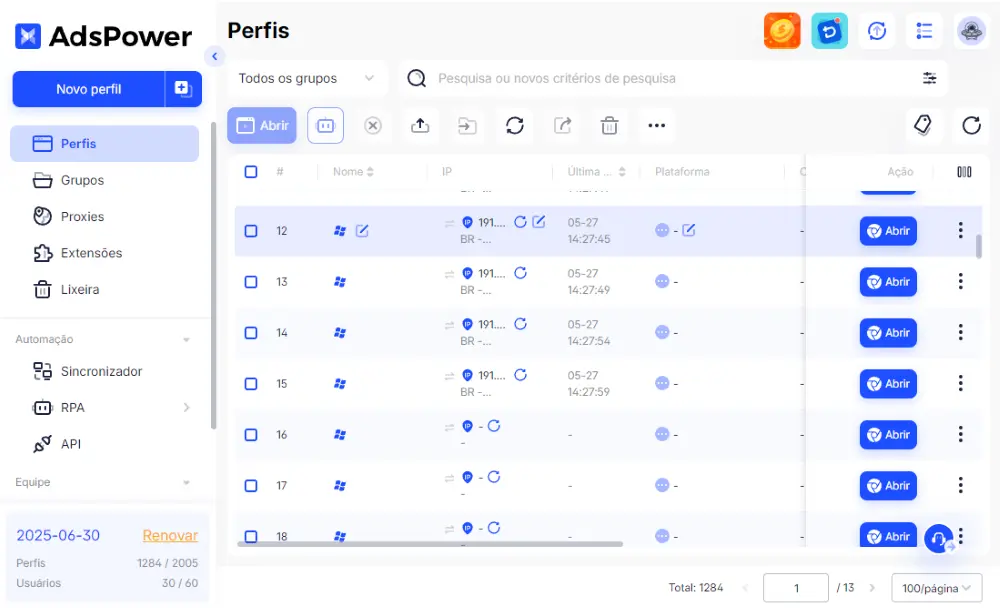The image size is (1000, 608).
Task: Click the page number input field
Action: pyautogui.click(x=796, y=588)
